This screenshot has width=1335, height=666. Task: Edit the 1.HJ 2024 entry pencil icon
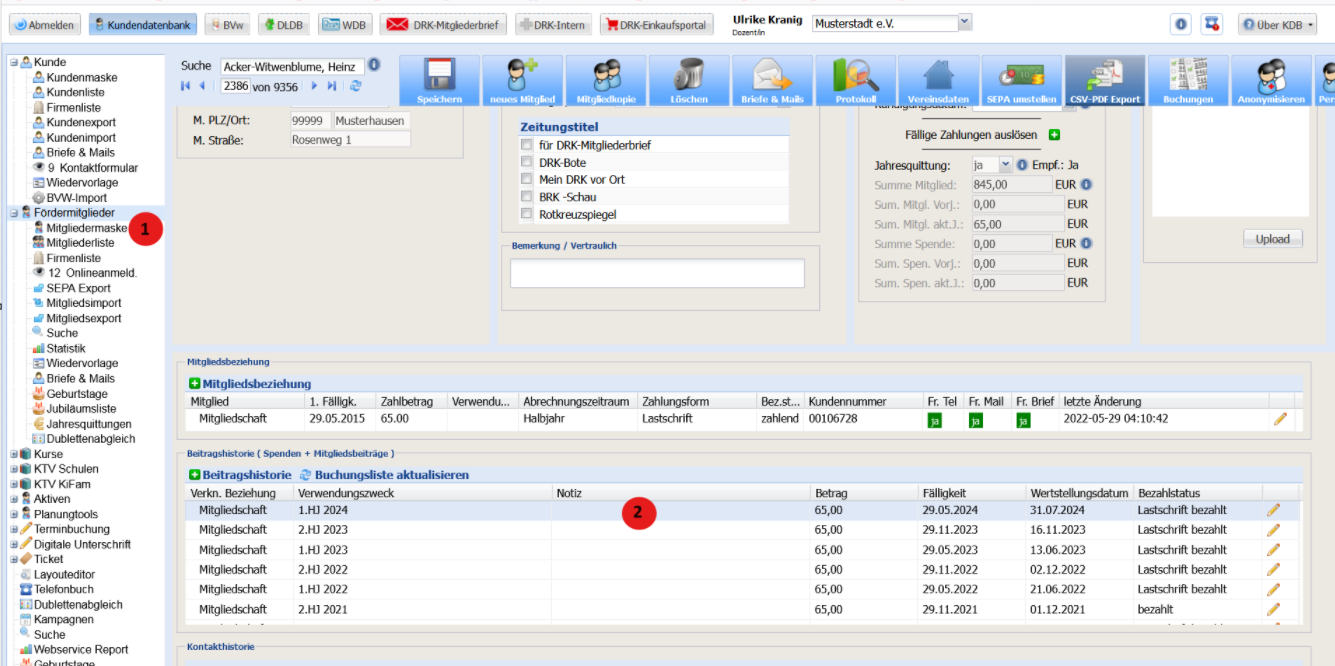(1273, 509)
